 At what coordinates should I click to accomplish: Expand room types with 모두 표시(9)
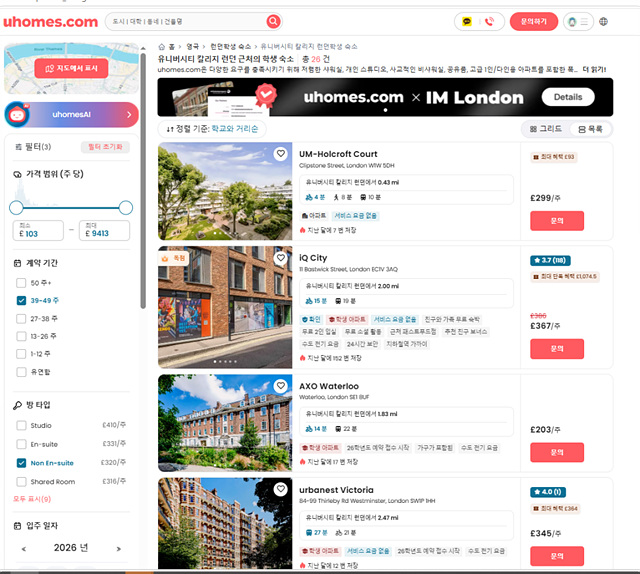tap(32, 498)
